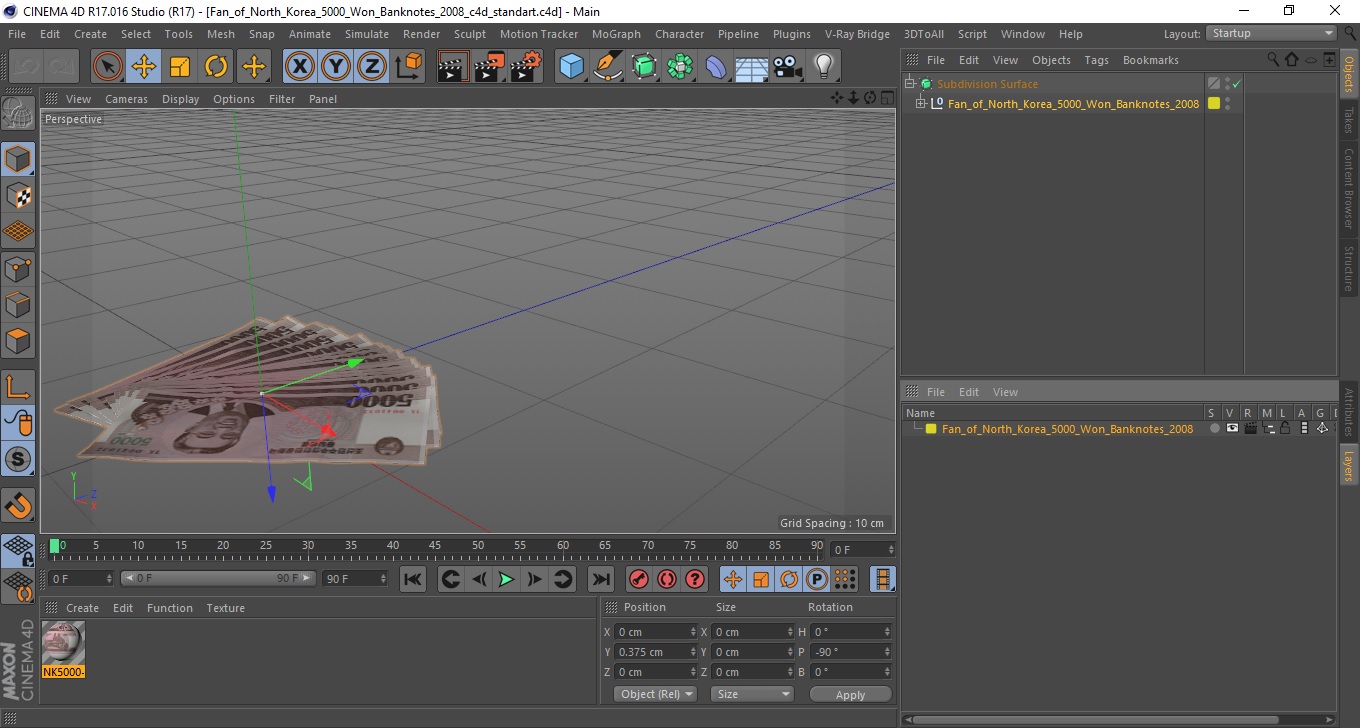Screen dimensions: 1360x728
Task: Open the Spline Pen tool
Action: click(608, 67)
